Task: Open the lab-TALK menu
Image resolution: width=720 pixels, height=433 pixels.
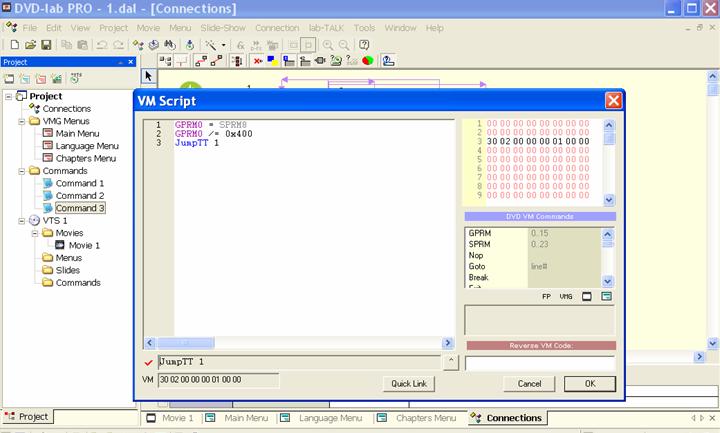Action: 326,28
